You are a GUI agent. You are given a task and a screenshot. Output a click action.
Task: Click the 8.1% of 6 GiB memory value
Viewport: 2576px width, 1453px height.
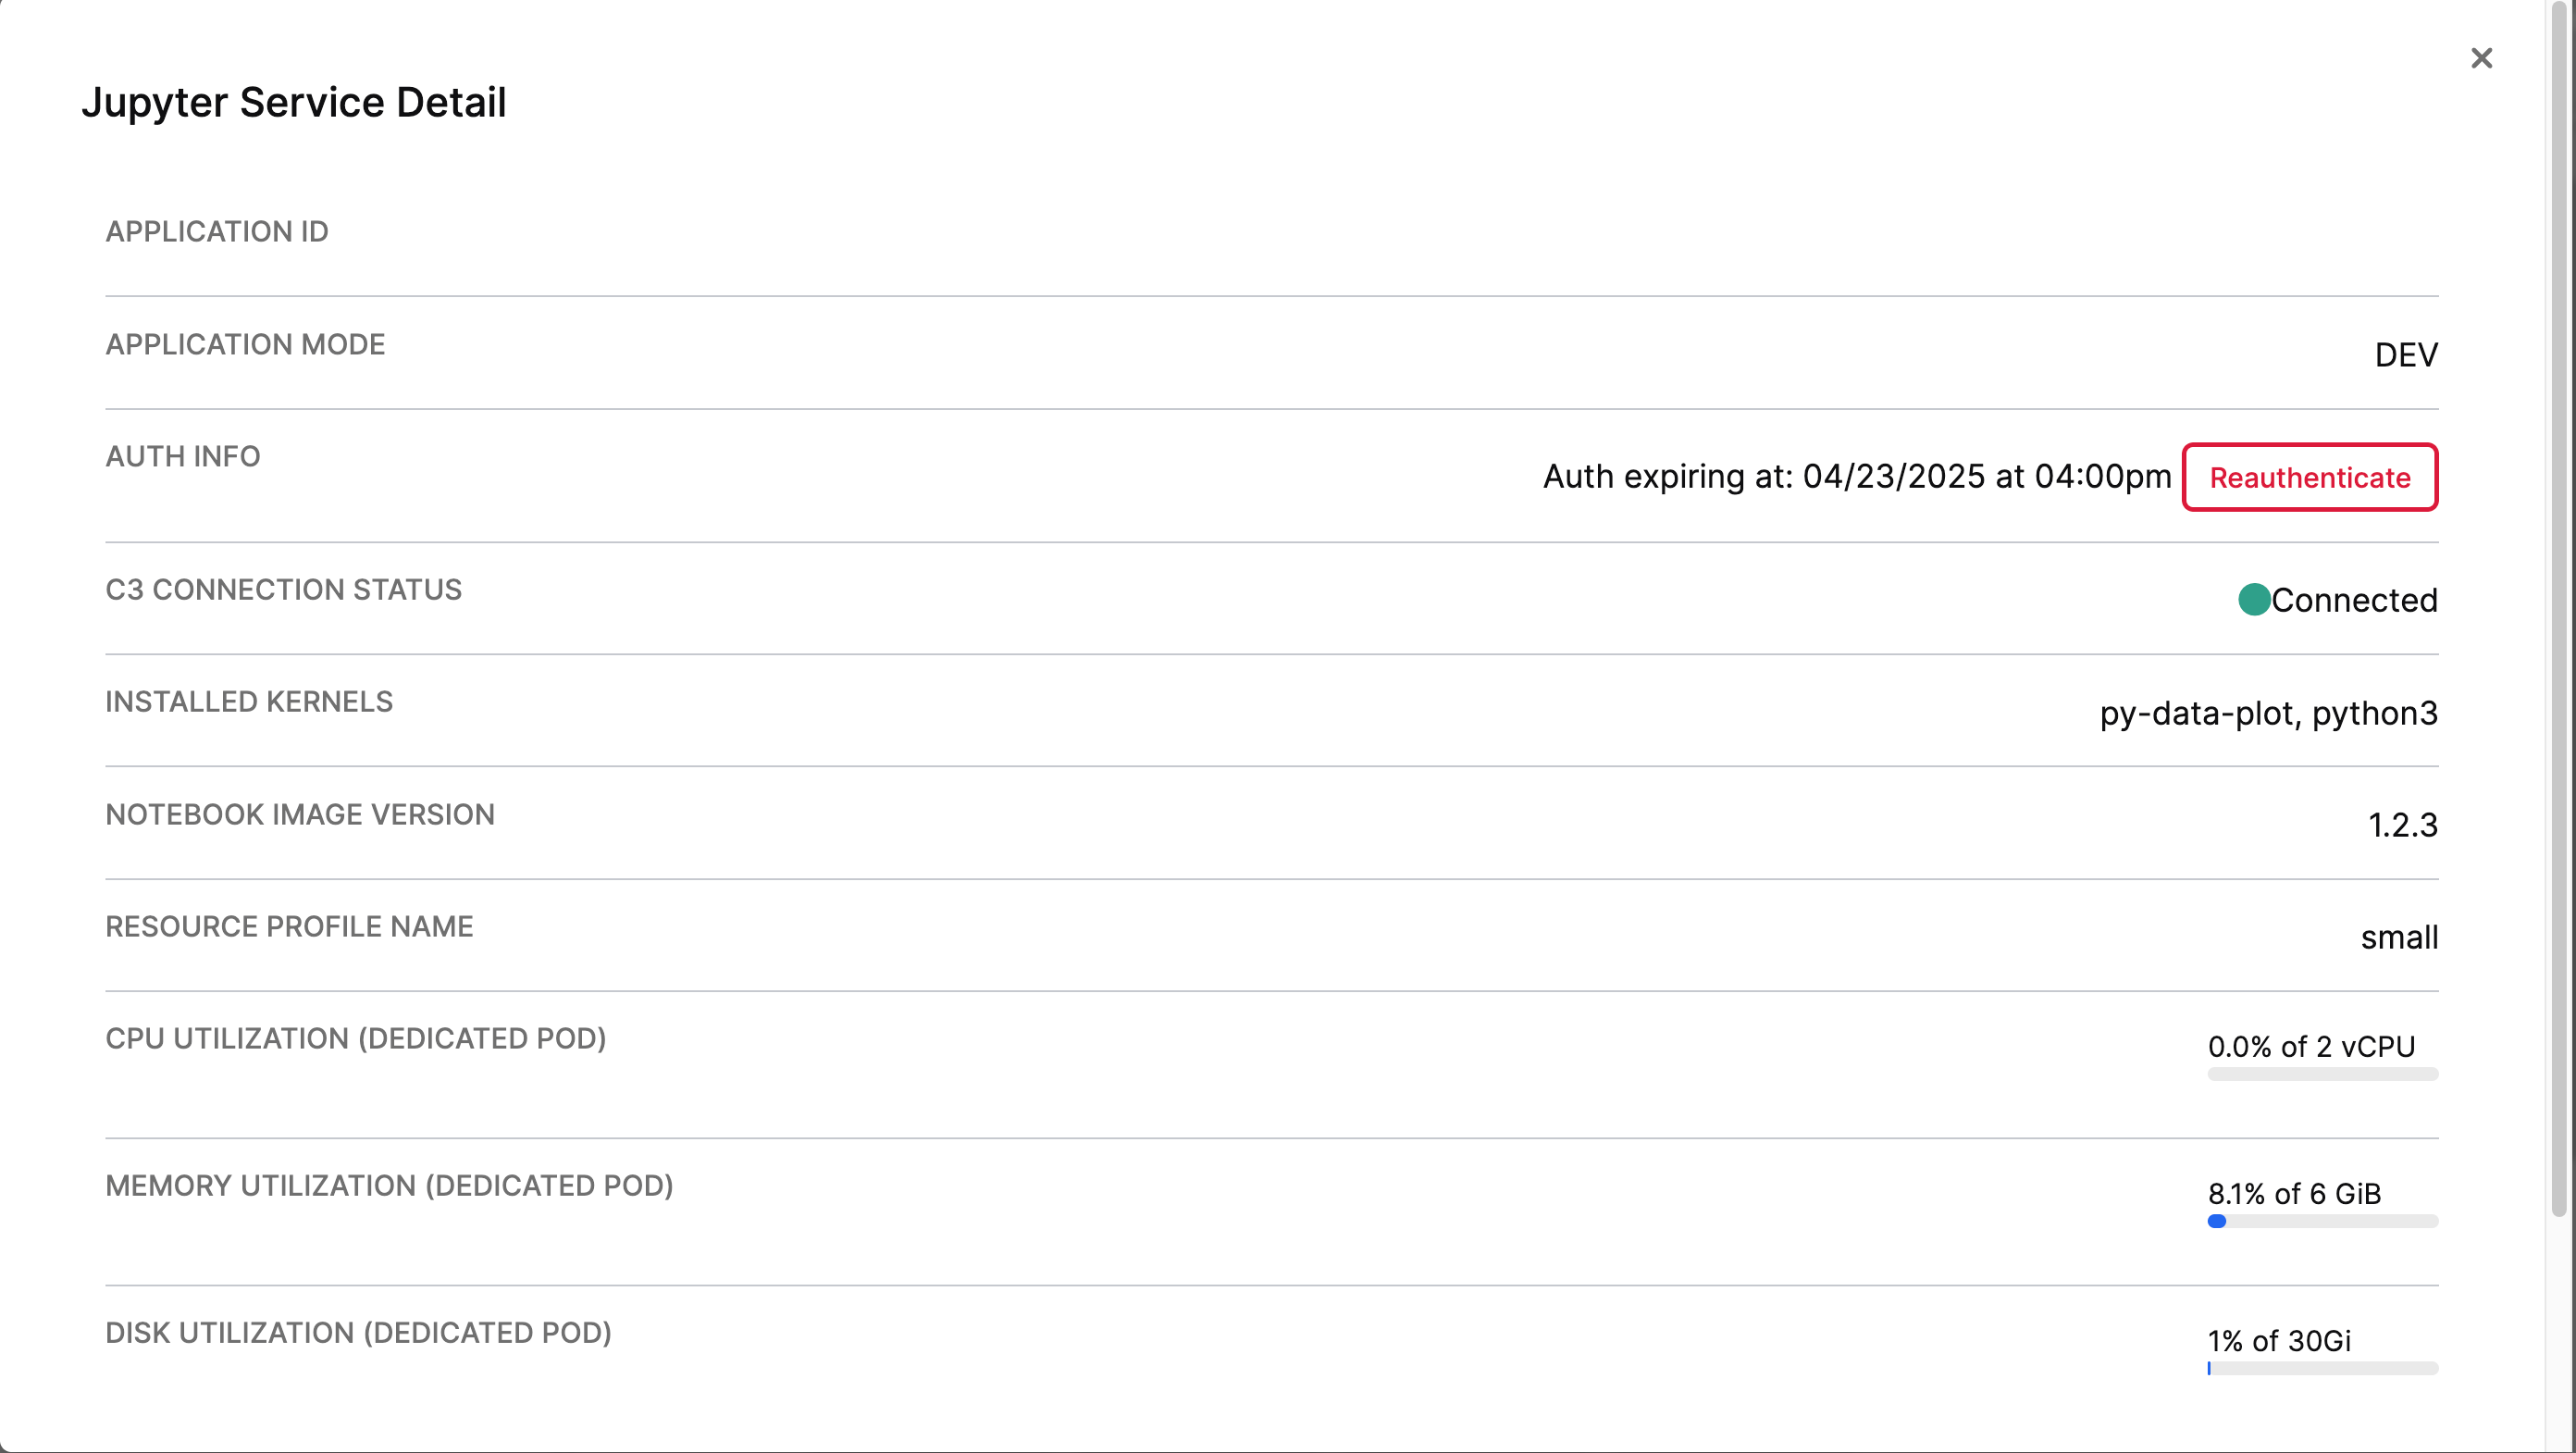click(2294, 1192)
